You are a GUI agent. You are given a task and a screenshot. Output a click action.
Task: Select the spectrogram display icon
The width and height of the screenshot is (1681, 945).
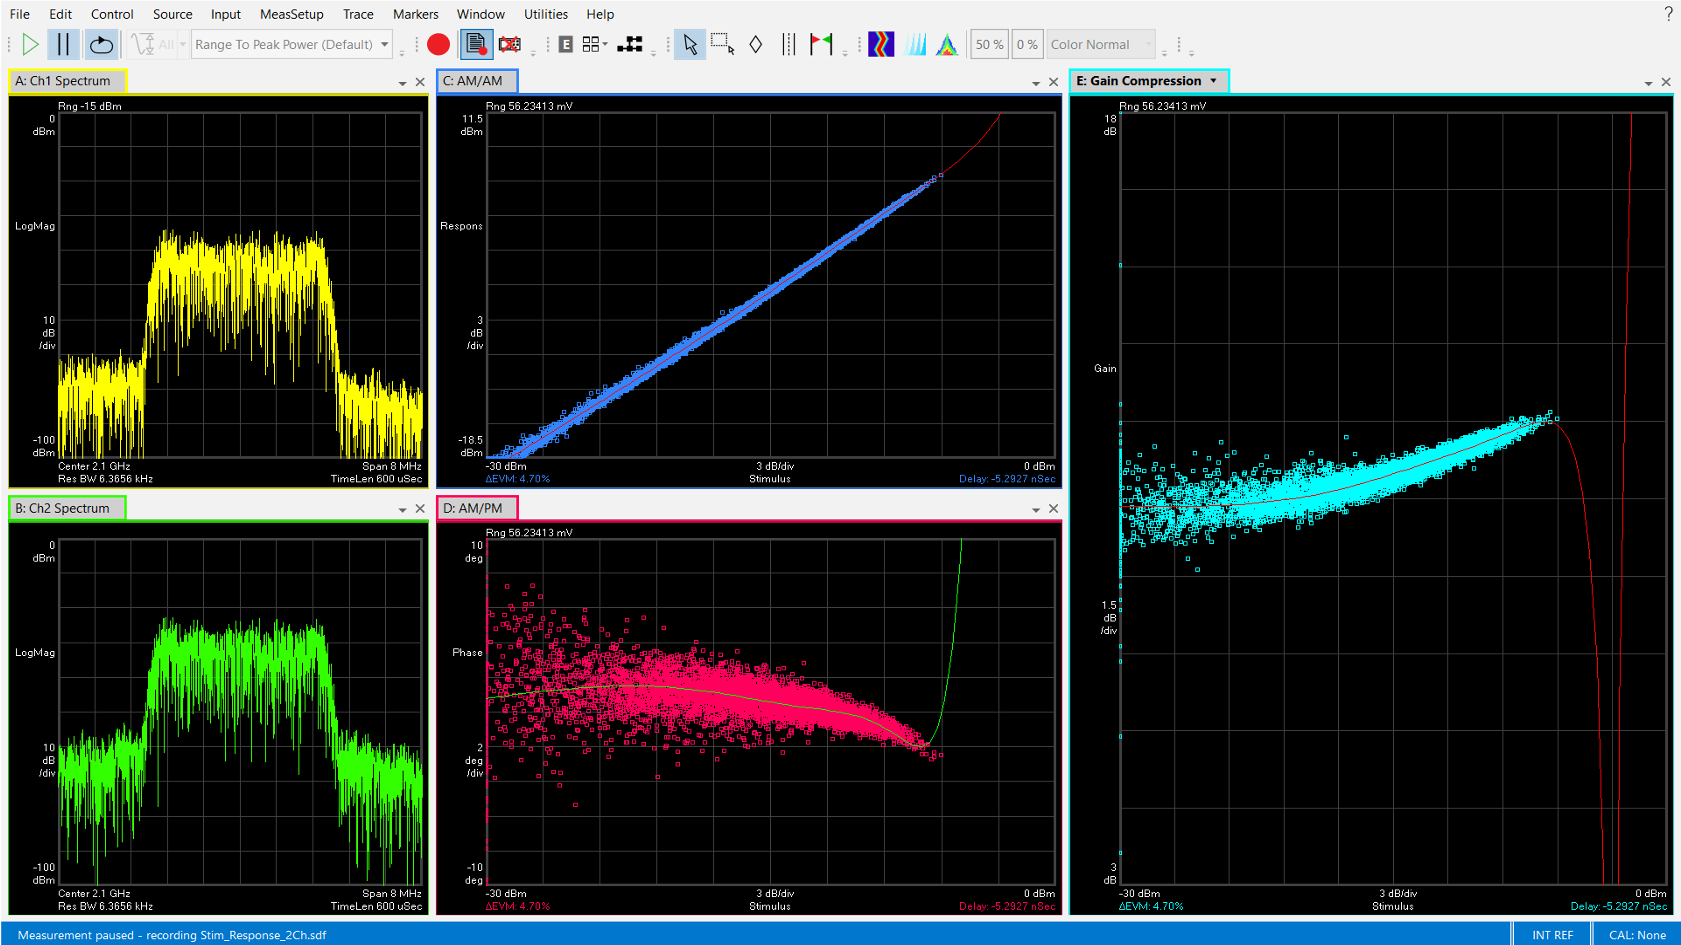pyautogui.click(x=881, y=44)
